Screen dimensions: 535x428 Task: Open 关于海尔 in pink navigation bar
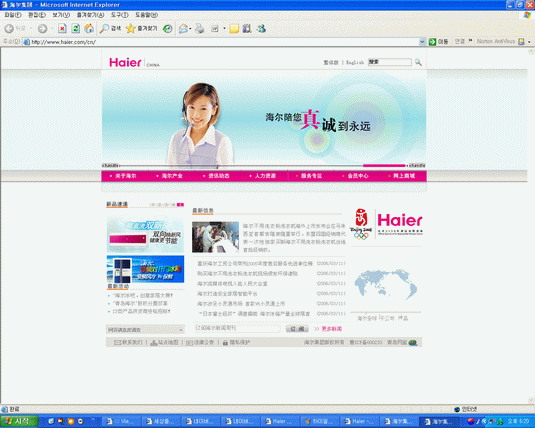click(125, 176)
